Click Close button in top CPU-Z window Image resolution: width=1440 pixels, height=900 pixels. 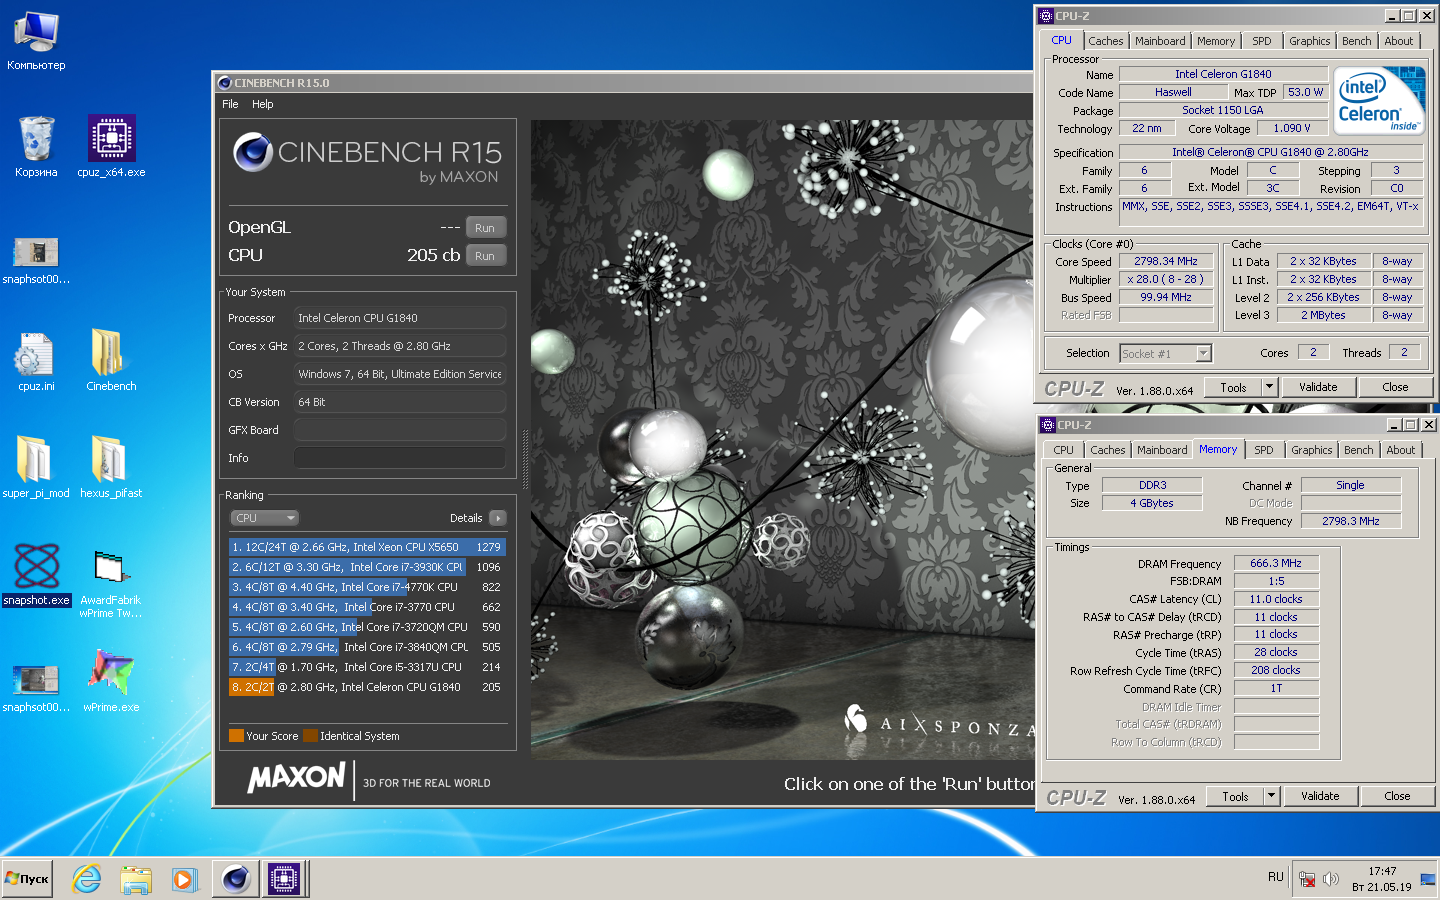(x=1395, y=387)
